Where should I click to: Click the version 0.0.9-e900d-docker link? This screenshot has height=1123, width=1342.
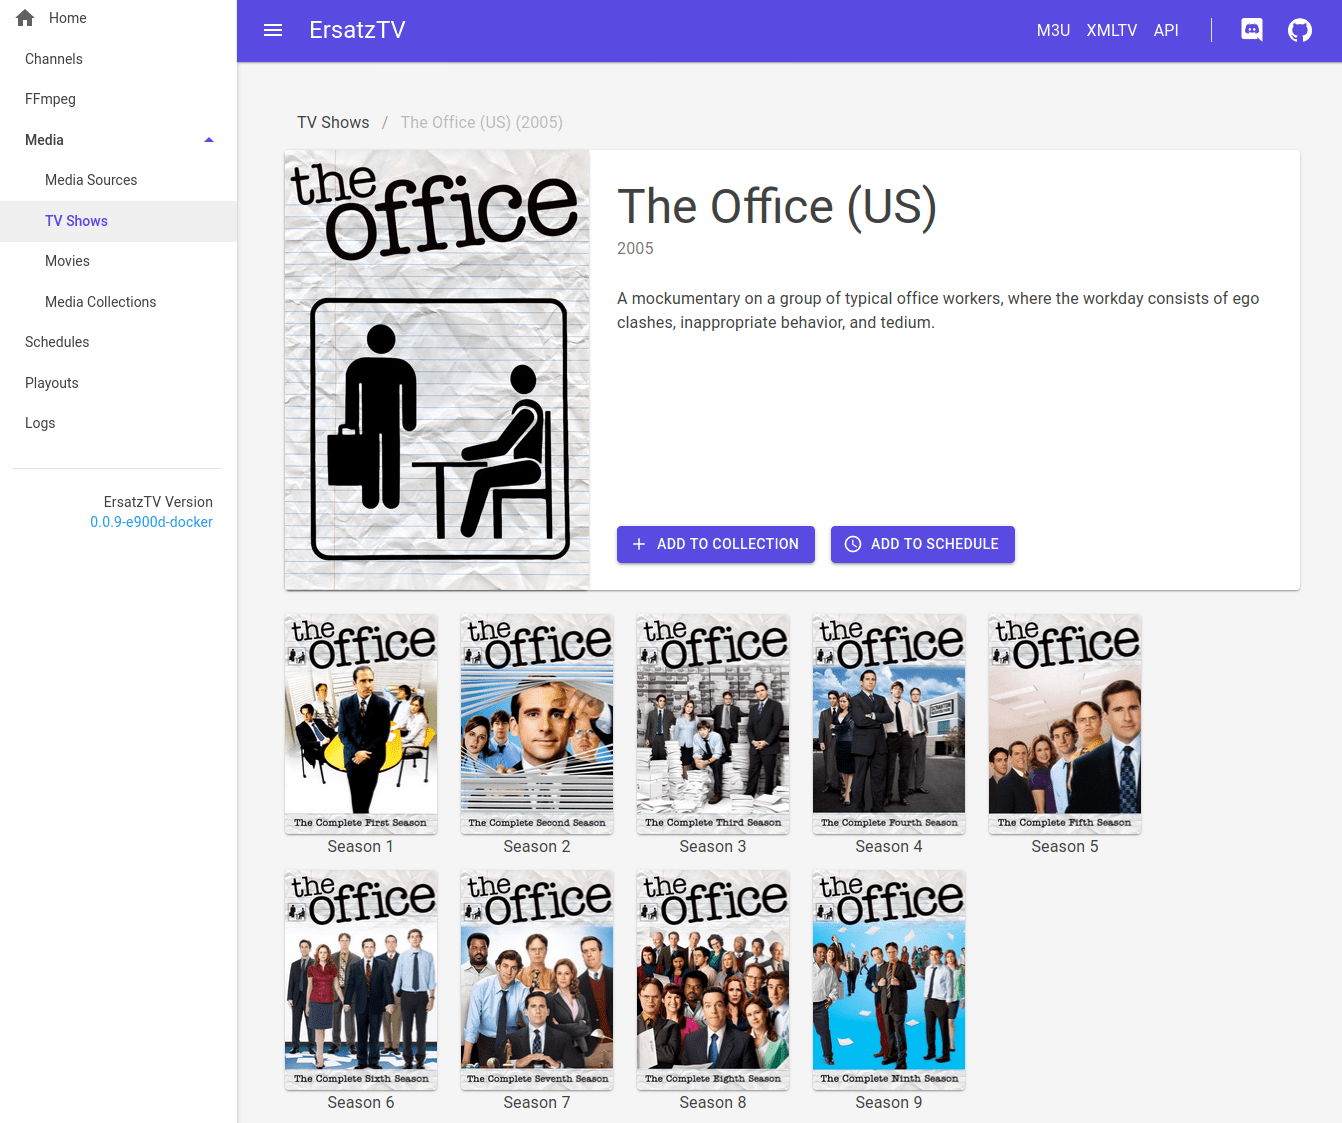pyautogui.click(x=151, y=522)
